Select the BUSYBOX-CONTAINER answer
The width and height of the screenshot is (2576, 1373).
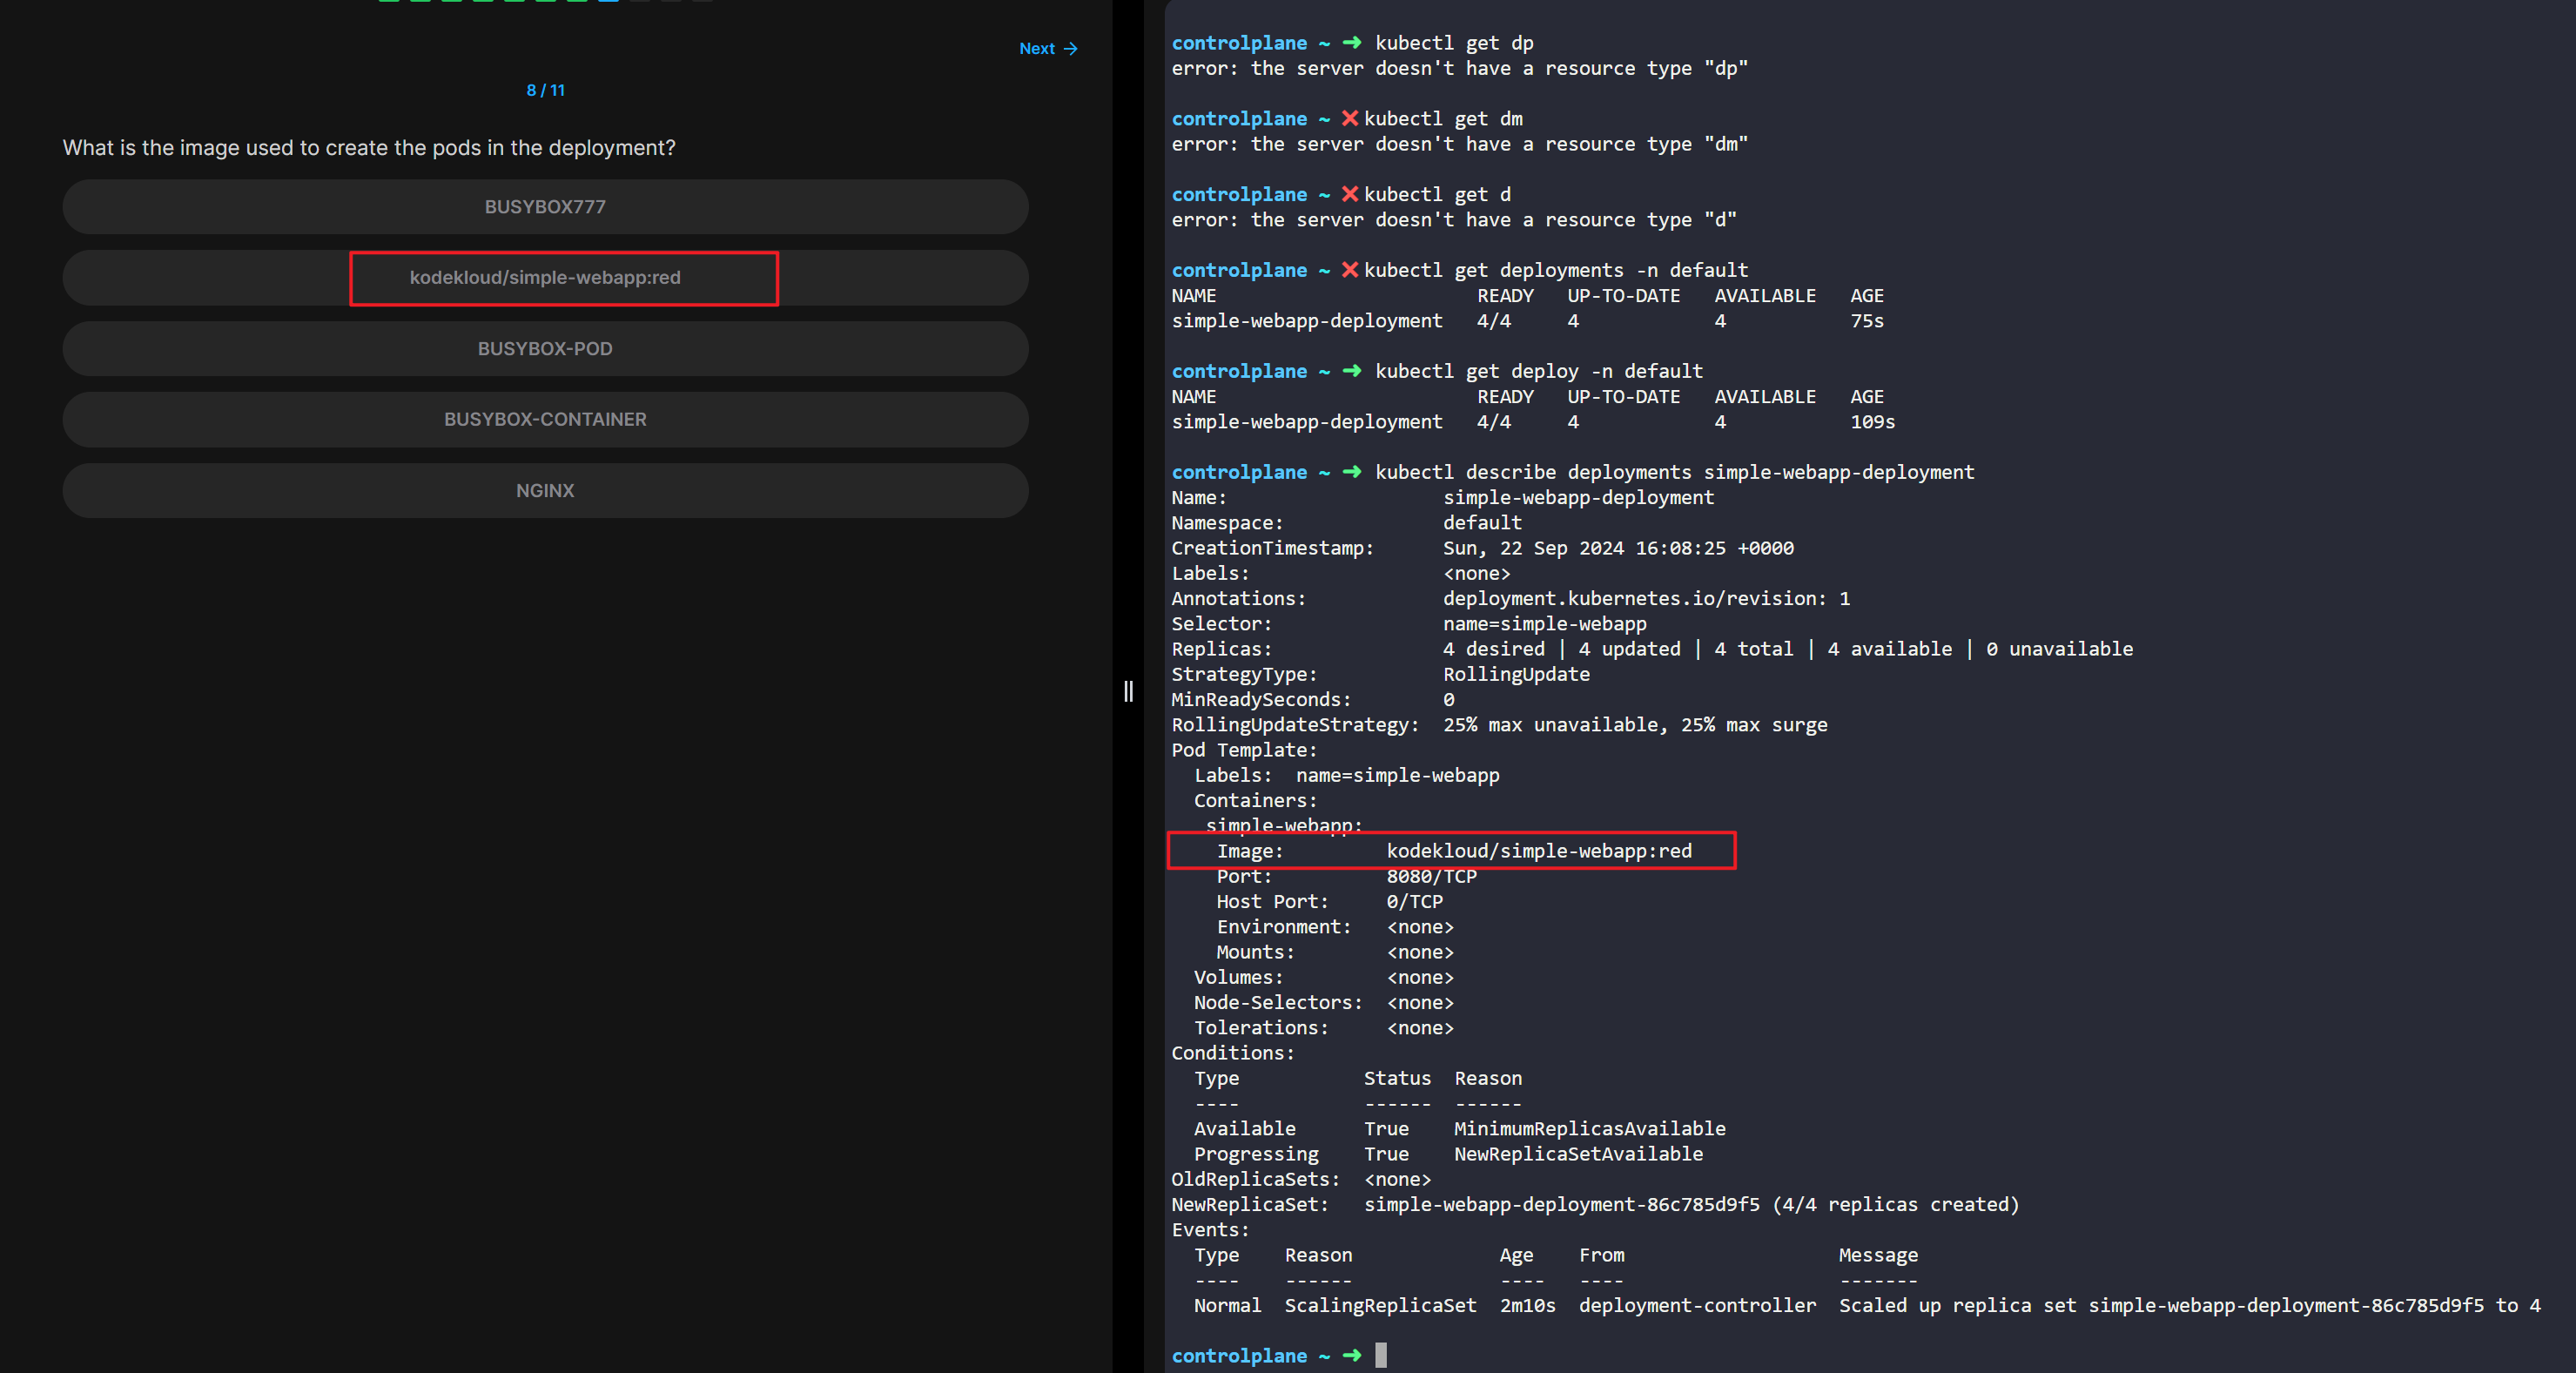click(x=545, y=419)
